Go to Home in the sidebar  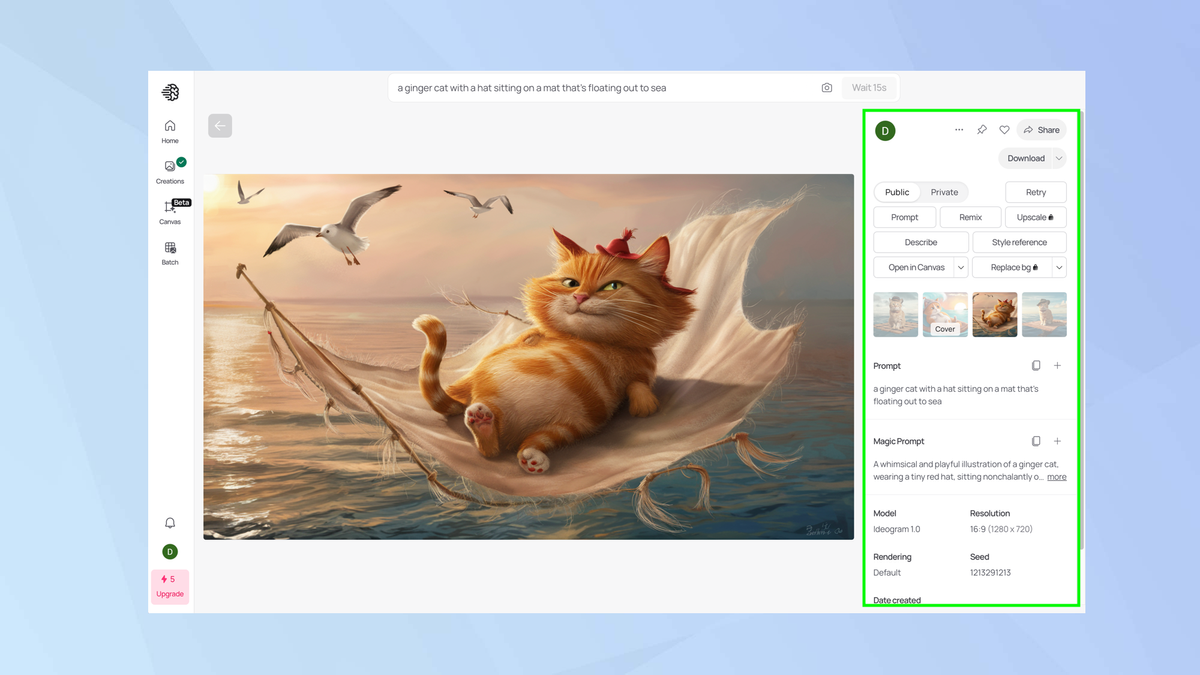[170, 131]
